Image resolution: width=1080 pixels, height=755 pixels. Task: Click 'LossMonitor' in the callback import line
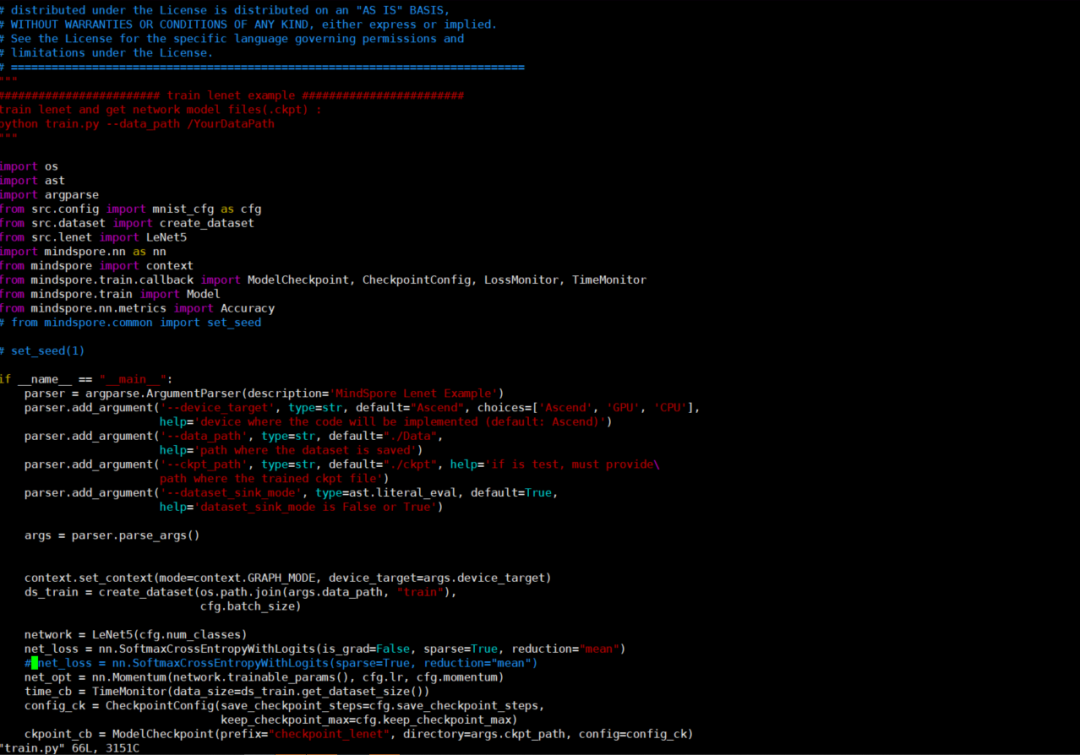pyautogui.click(x=521, y=280)
